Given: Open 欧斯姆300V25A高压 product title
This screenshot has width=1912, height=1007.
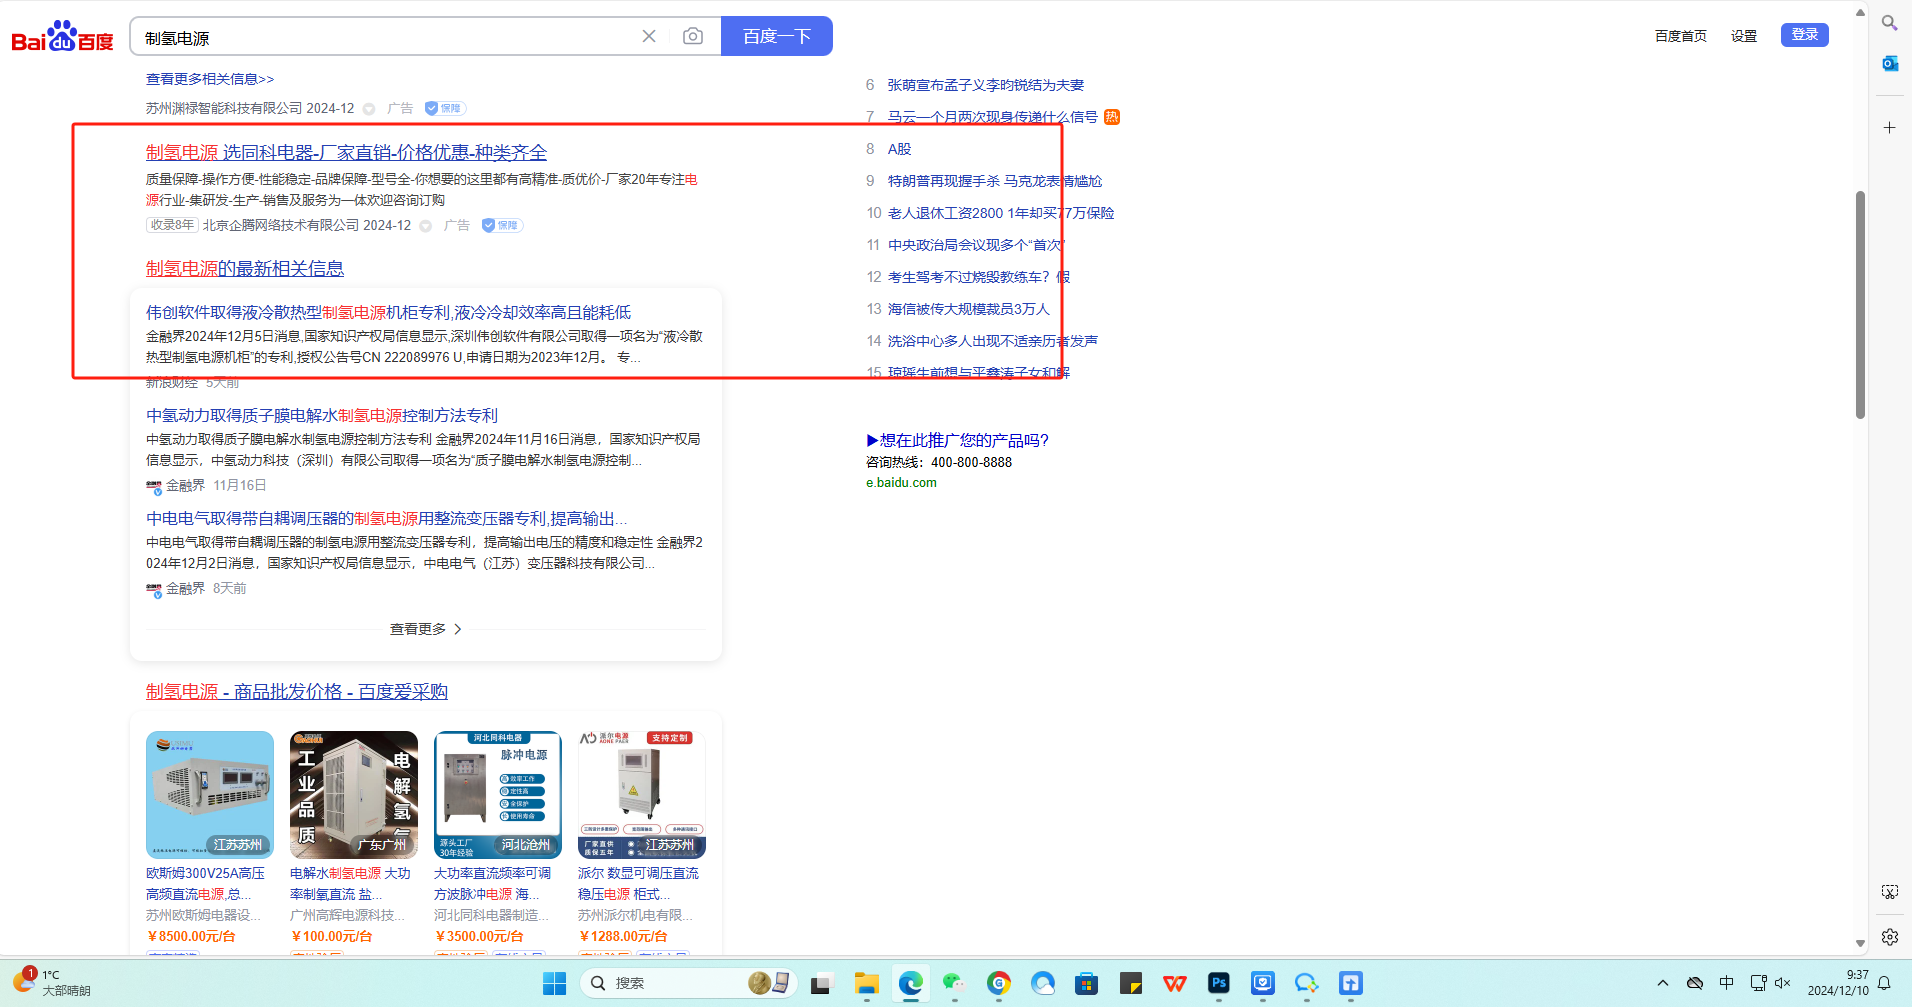Looking at the screenshot, I should click(206, 884).
